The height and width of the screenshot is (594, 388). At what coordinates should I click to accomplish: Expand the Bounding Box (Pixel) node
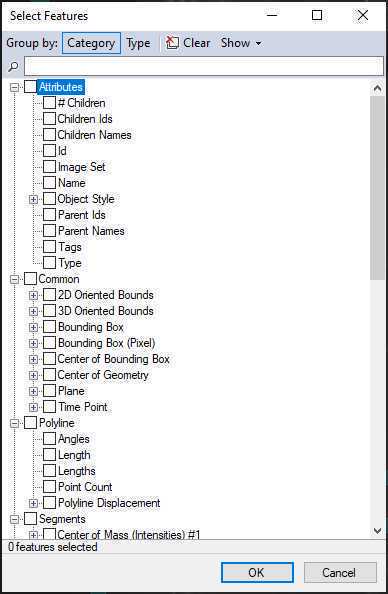point(33,343)
